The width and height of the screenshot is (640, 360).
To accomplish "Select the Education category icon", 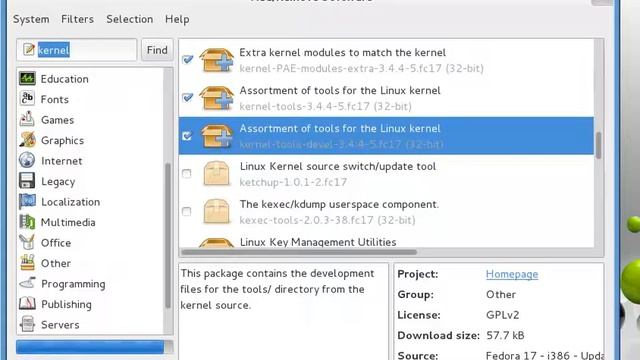I will [27, 78].
